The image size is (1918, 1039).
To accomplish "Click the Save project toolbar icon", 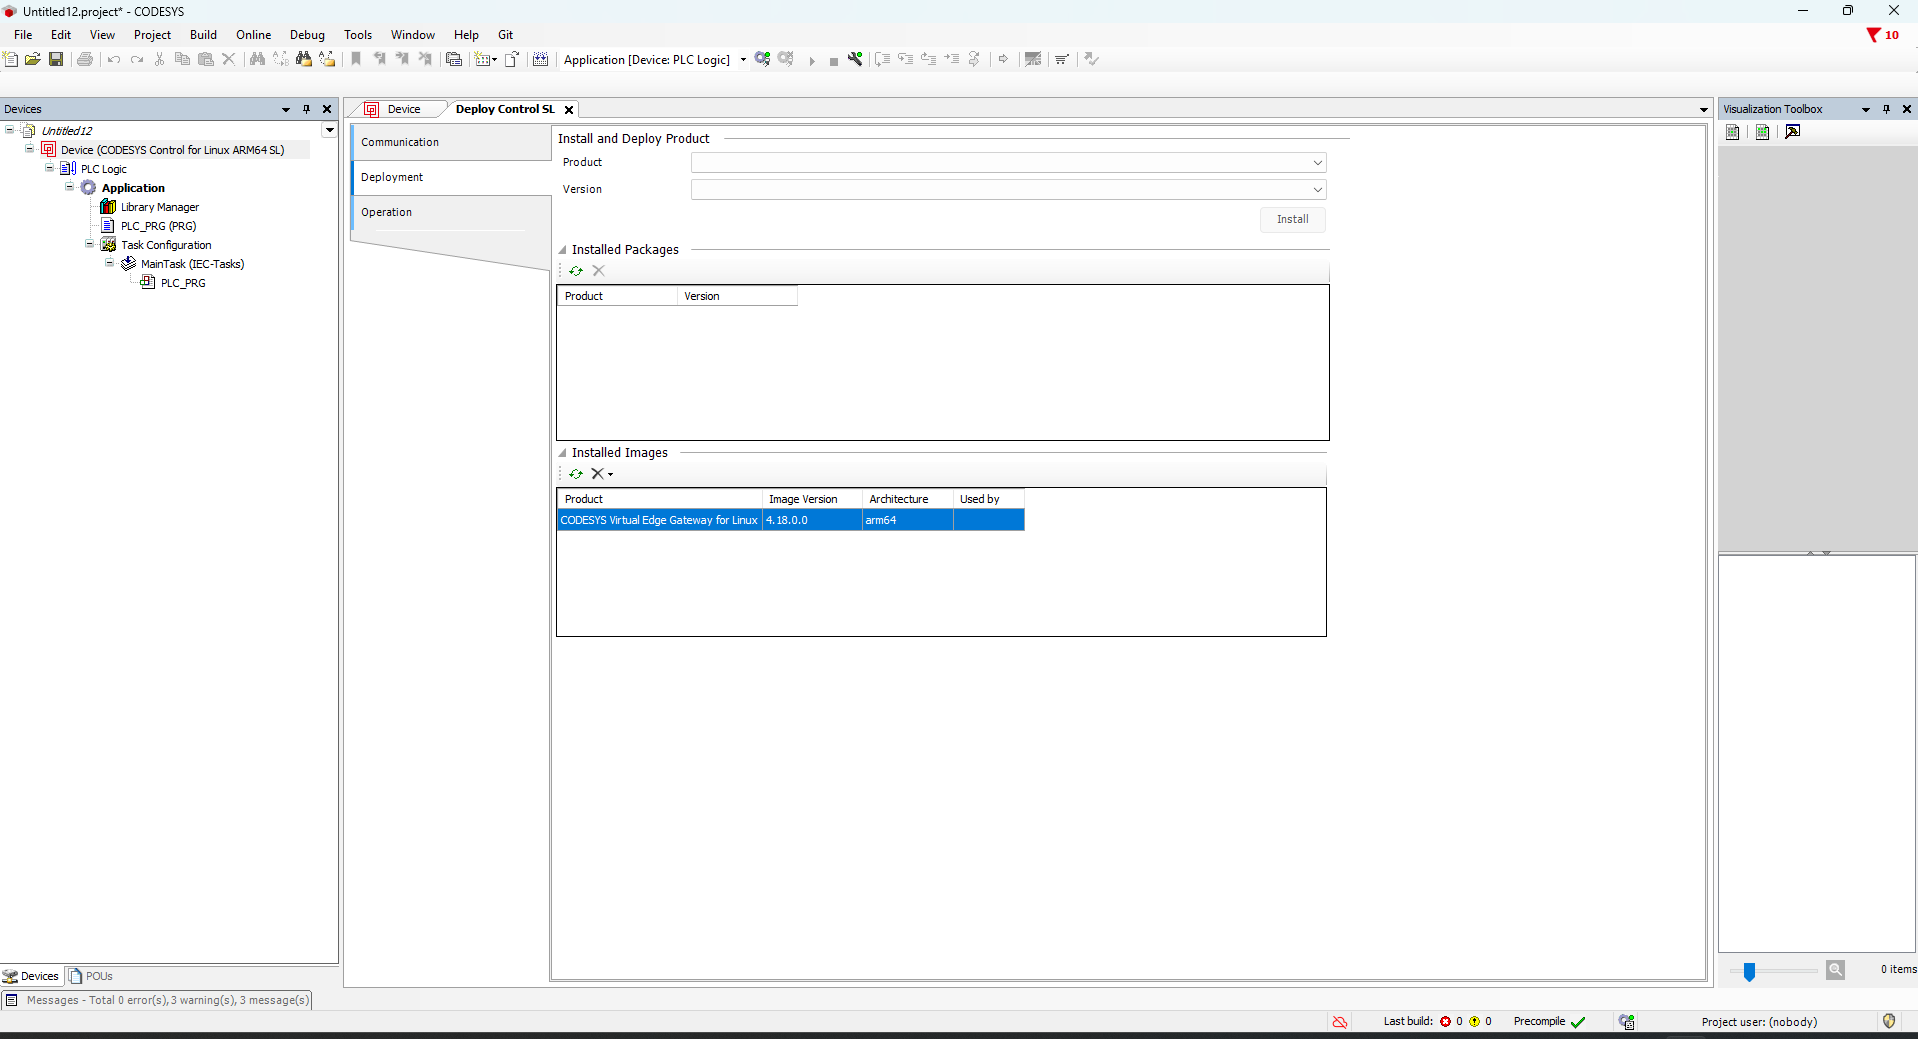I will (x=56, y=59).
